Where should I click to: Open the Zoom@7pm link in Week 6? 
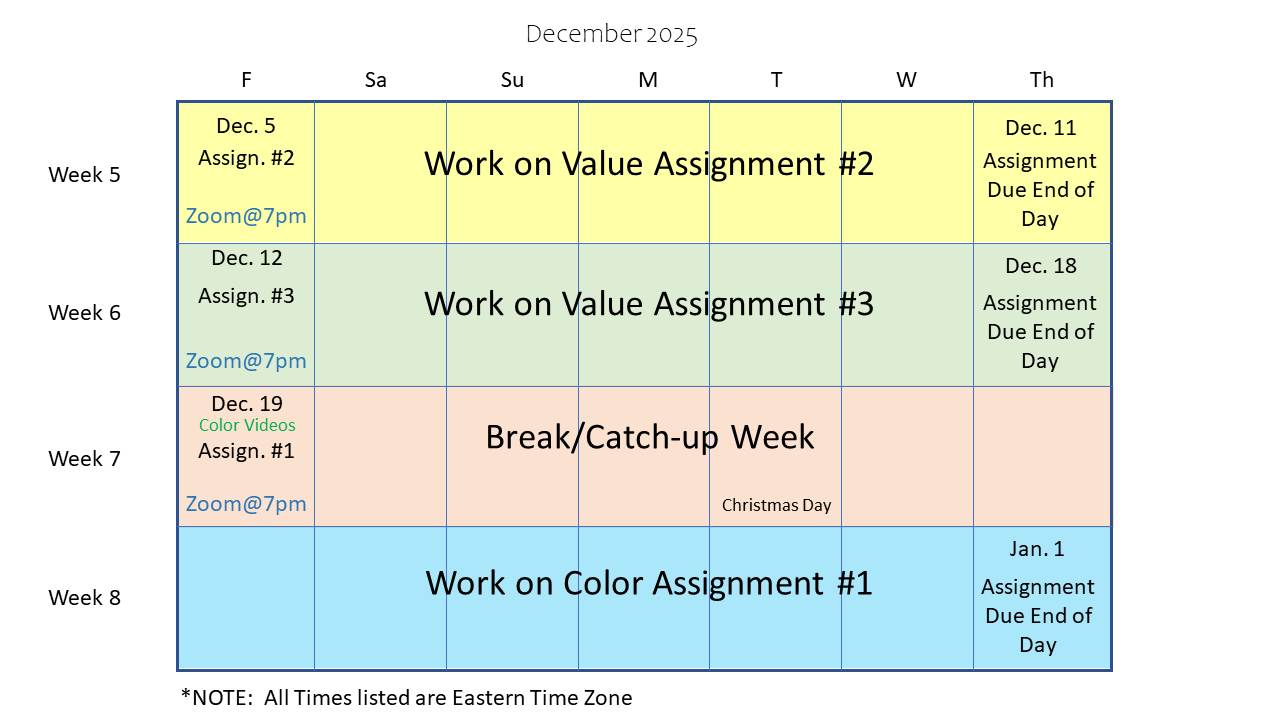[x=246, y=360]
